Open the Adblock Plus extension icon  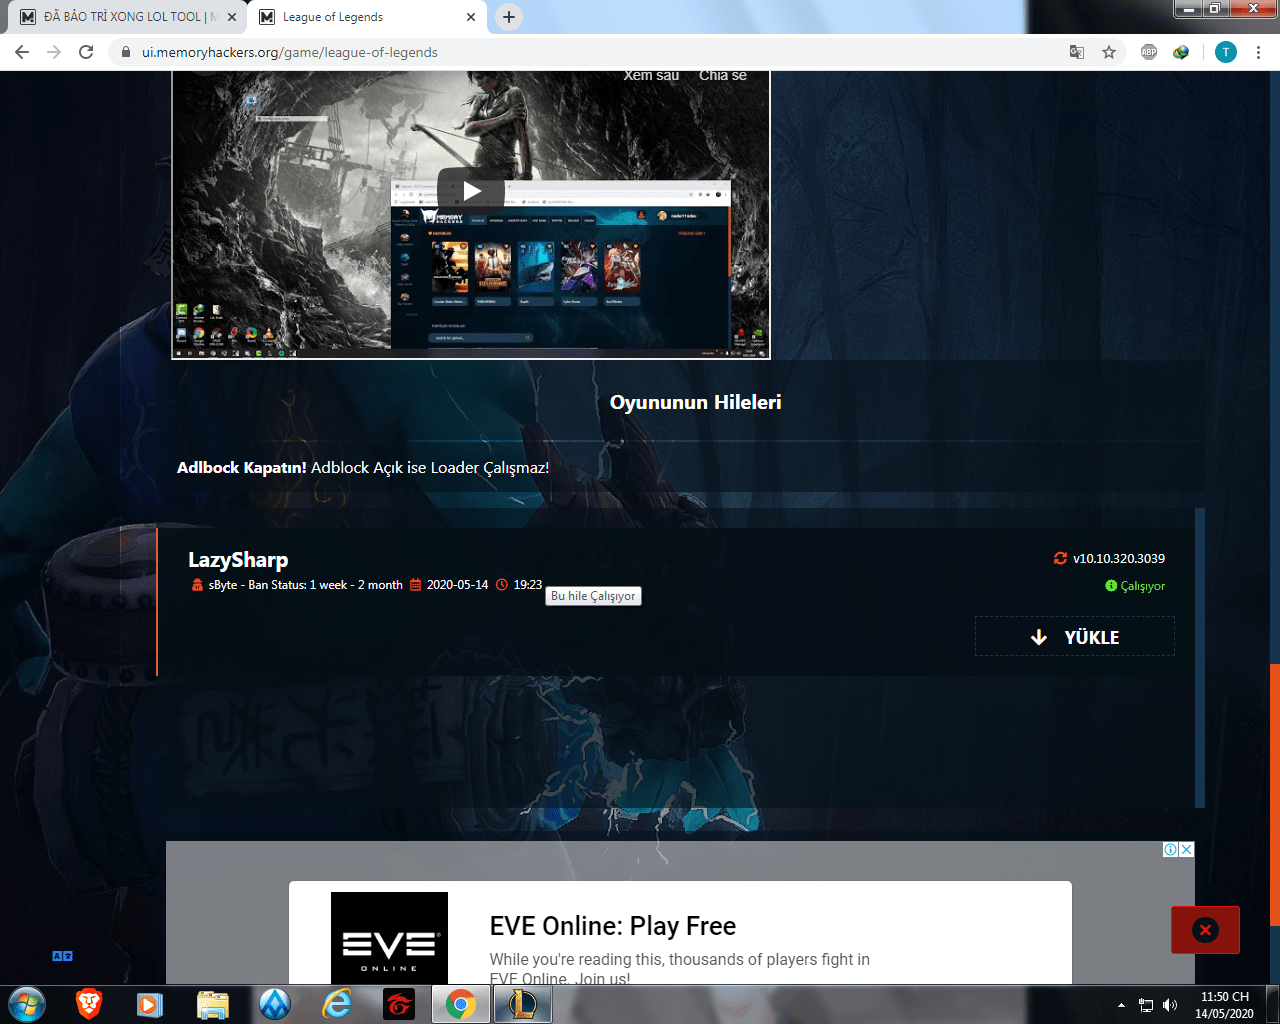(x=1149, y=52)
